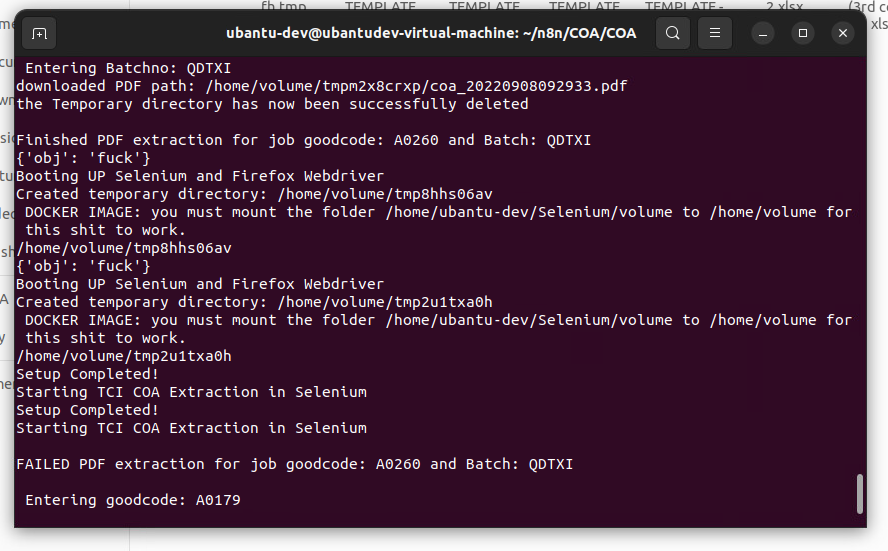Select the 2.xlsx file behind the terminal

coord(784,6)
